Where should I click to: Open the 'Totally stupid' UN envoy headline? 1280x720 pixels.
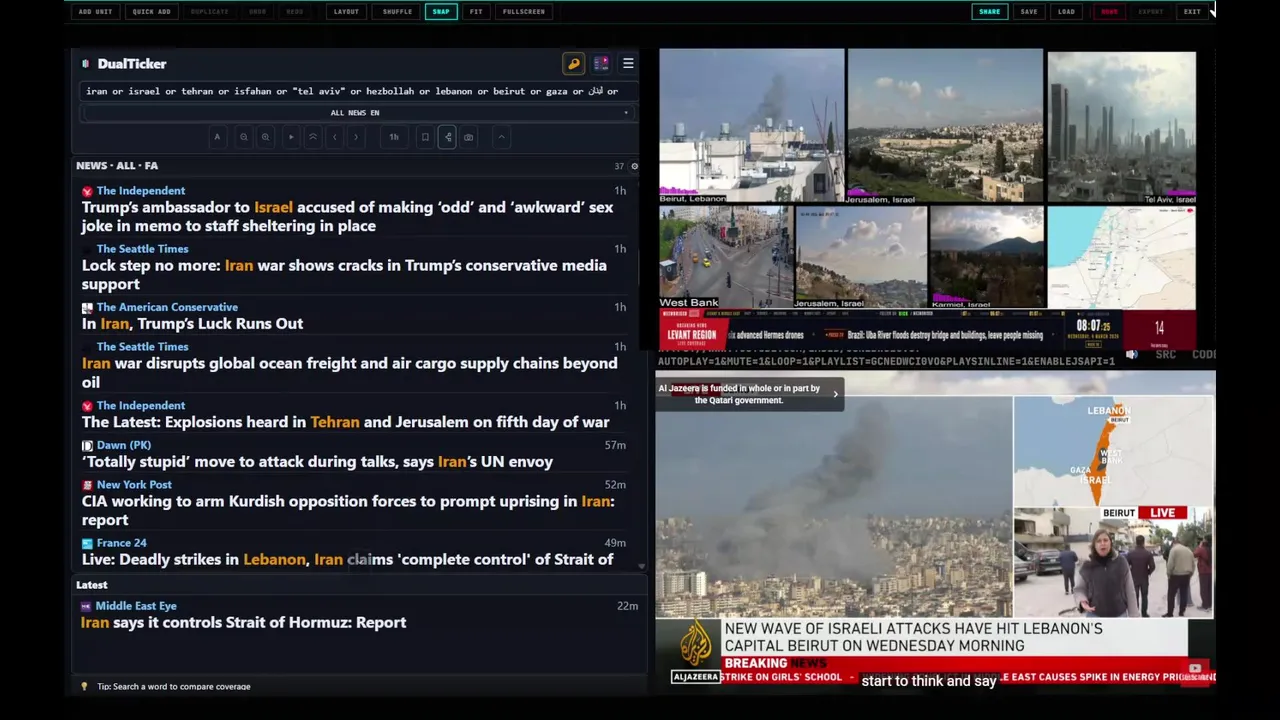click(x=317, y=461)
